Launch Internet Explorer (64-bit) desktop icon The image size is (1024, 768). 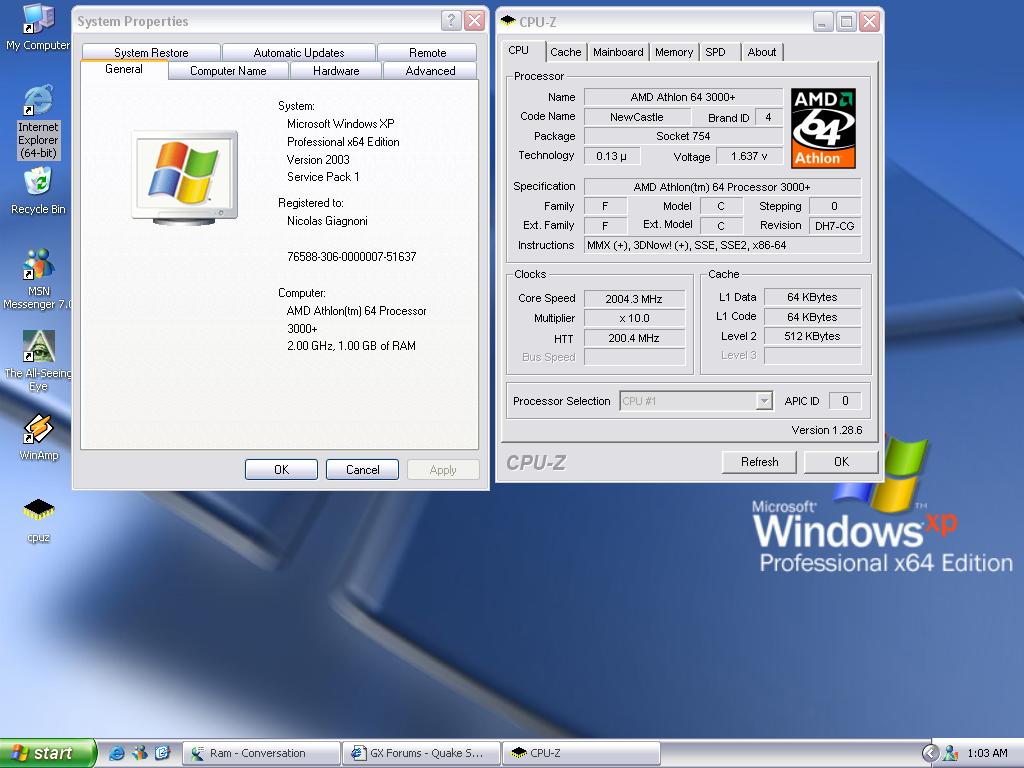coord(38,121)
